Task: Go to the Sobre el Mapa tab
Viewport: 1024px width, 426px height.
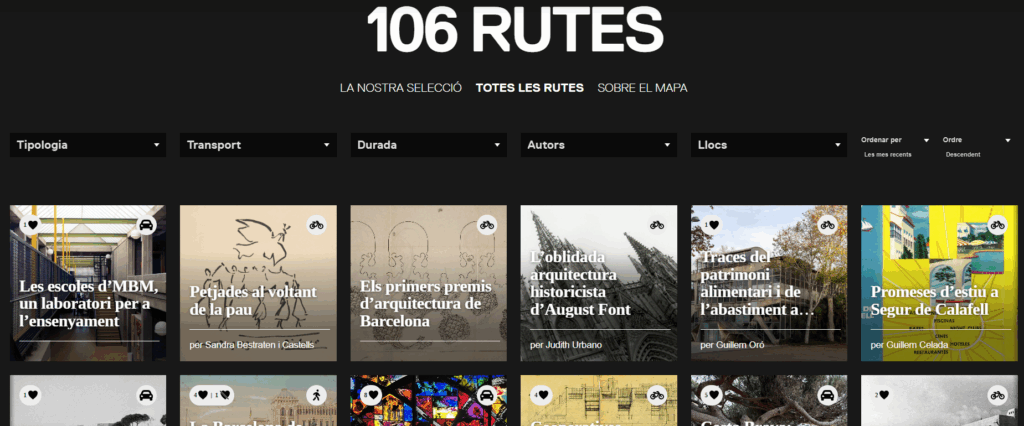Action: click(x=642, y=88)
